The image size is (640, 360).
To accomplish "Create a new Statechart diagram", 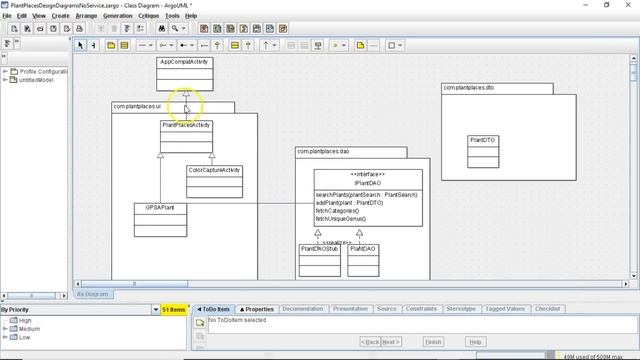I will tap(257, 29).
